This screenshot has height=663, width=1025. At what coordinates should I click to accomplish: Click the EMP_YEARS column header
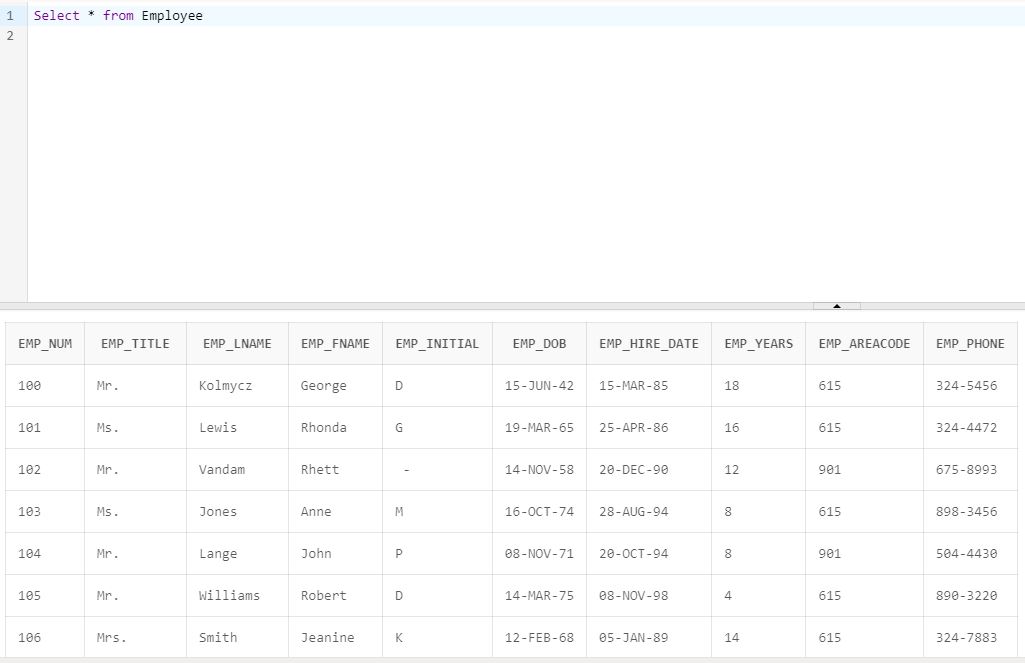point(758,342)
